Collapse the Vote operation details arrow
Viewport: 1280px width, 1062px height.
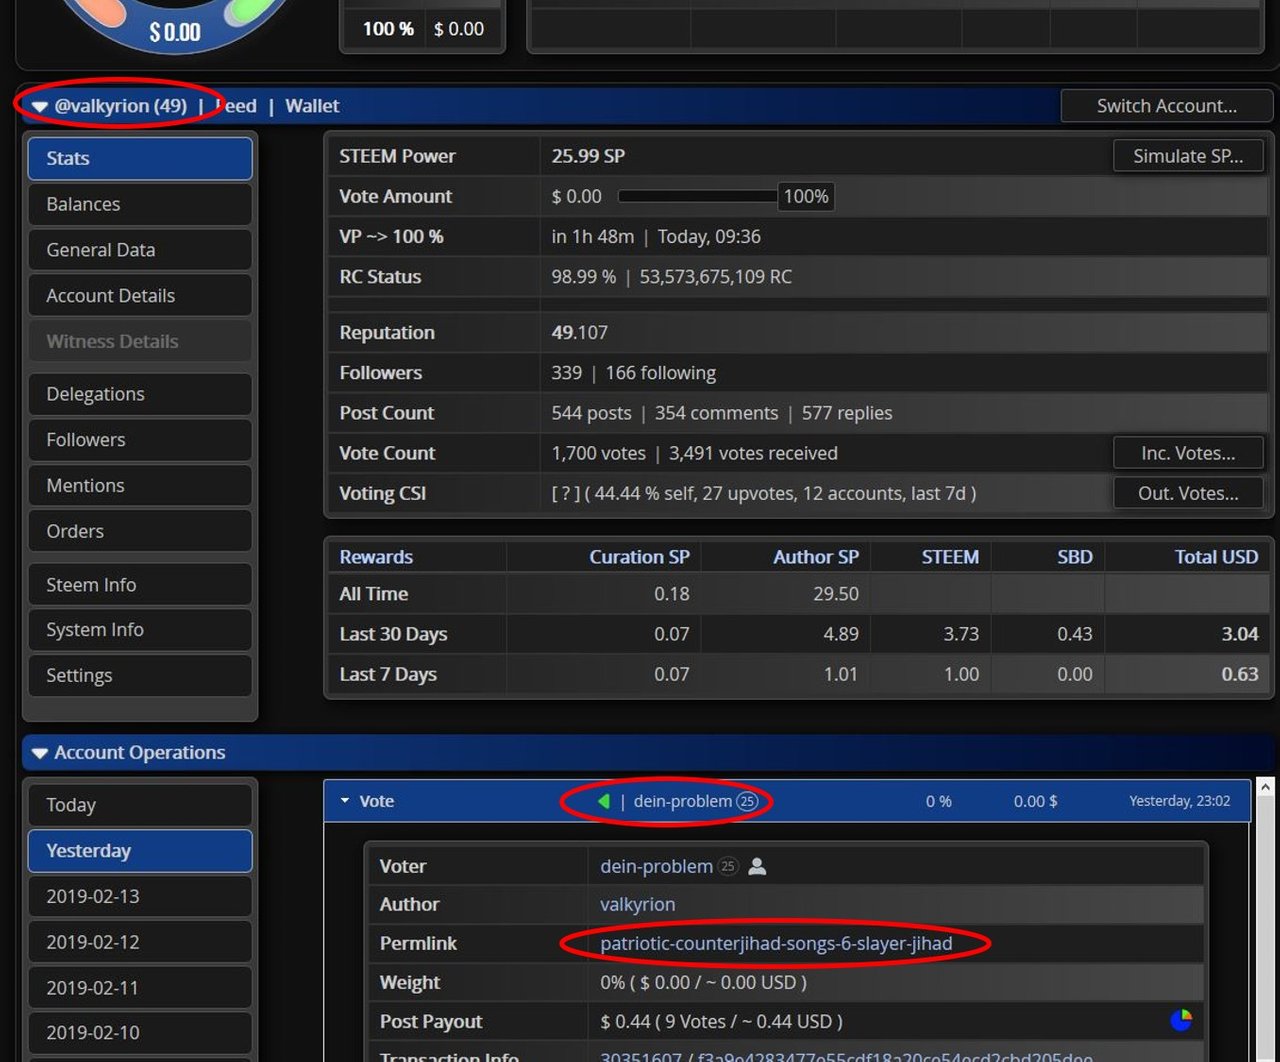(x=345, y=801)
